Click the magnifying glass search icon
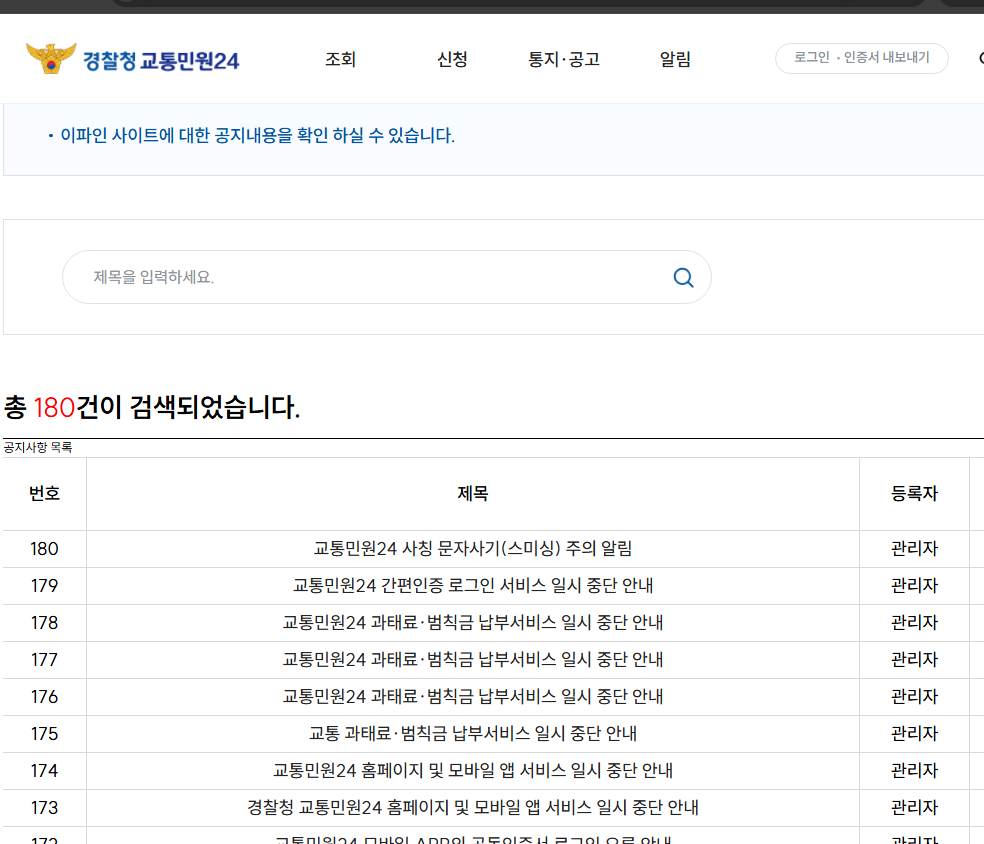Viewport: 984px width, 844px height. 683,277
